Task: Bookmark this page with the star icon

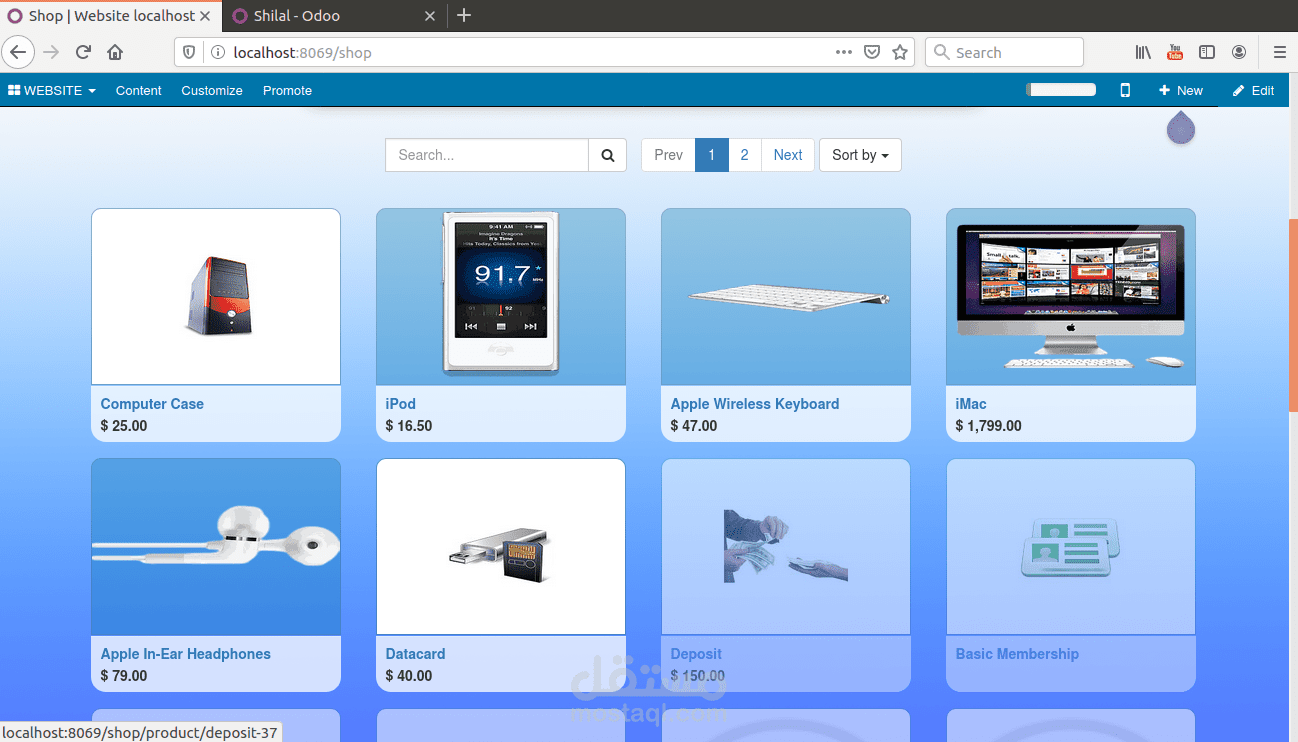Action: tap(899, 52)
